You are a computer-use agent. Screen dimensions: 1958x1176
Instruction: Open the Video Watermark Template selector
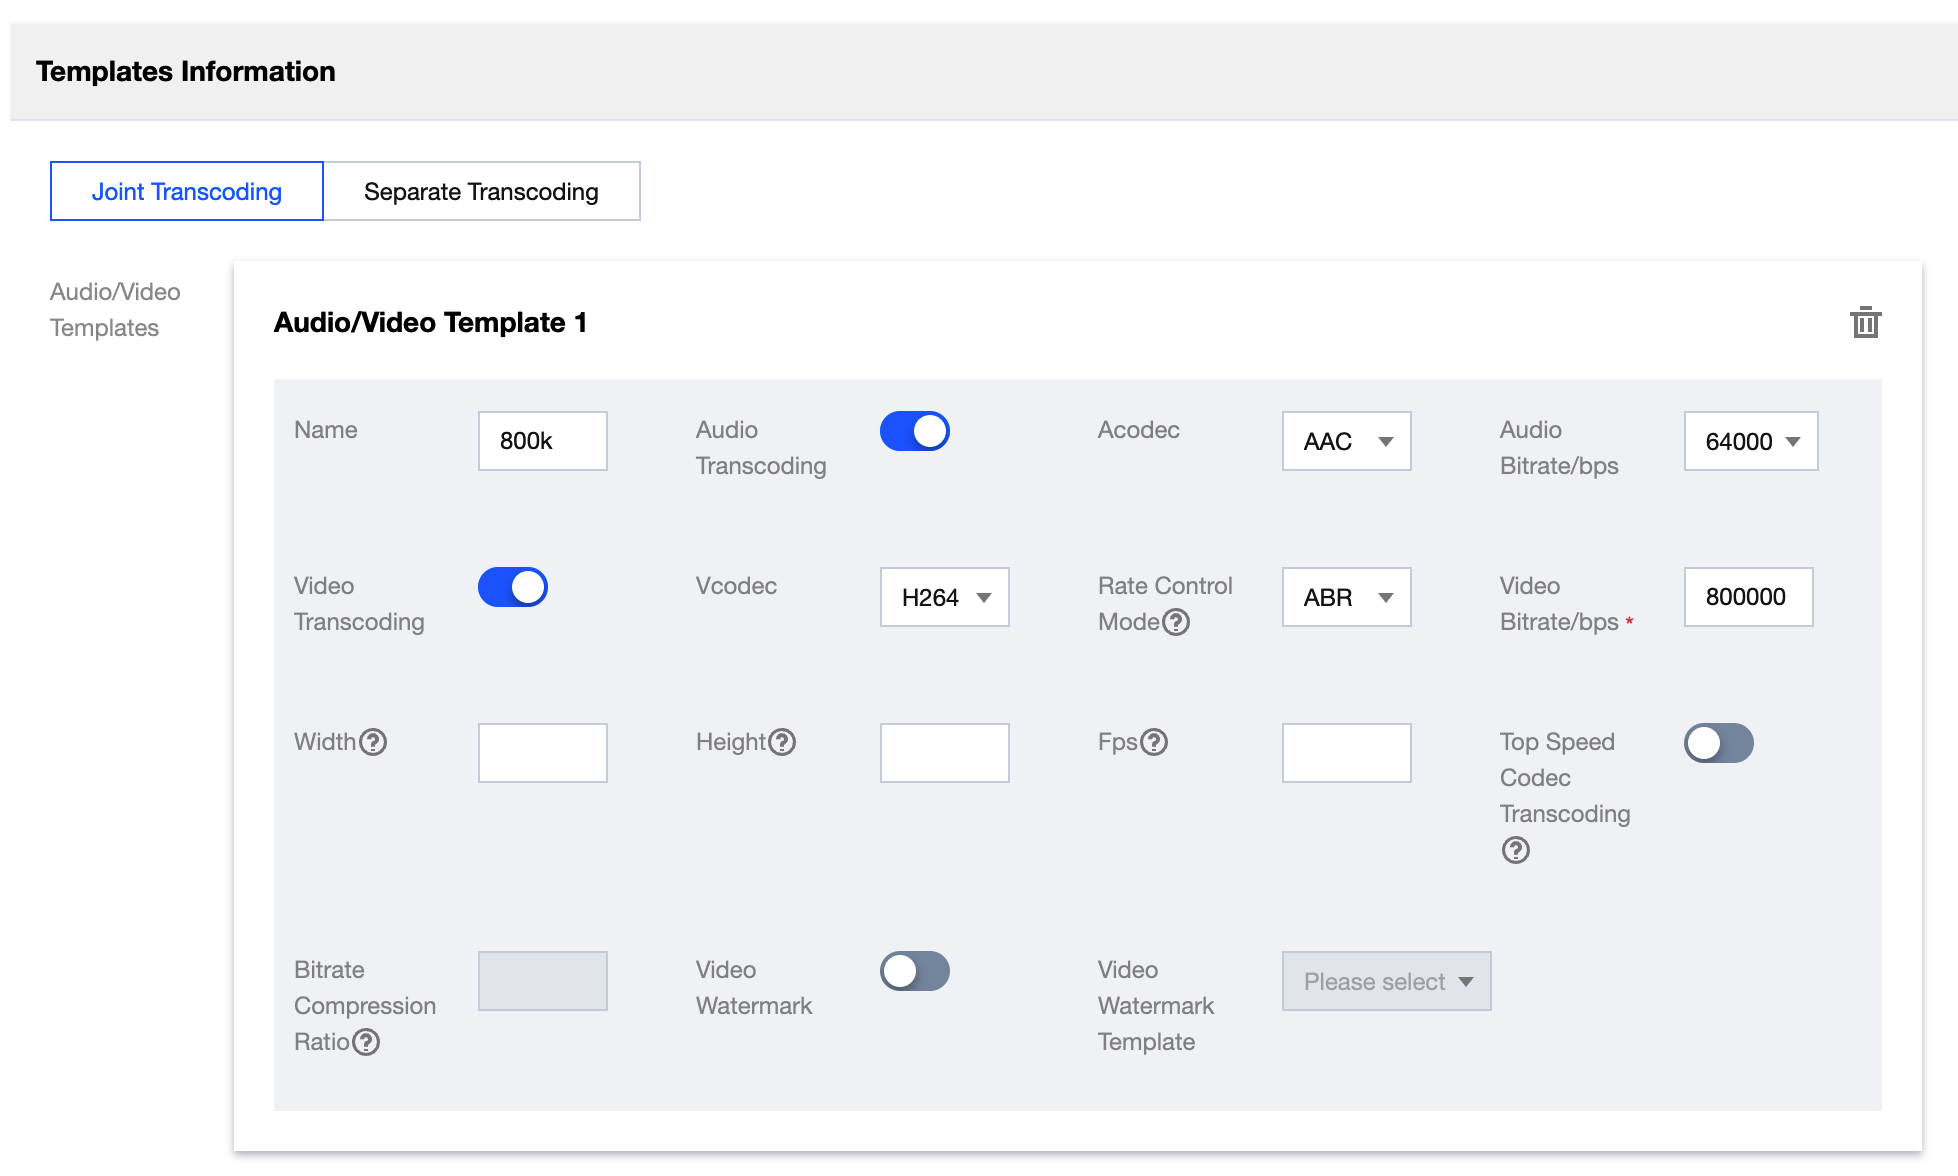1386,981
